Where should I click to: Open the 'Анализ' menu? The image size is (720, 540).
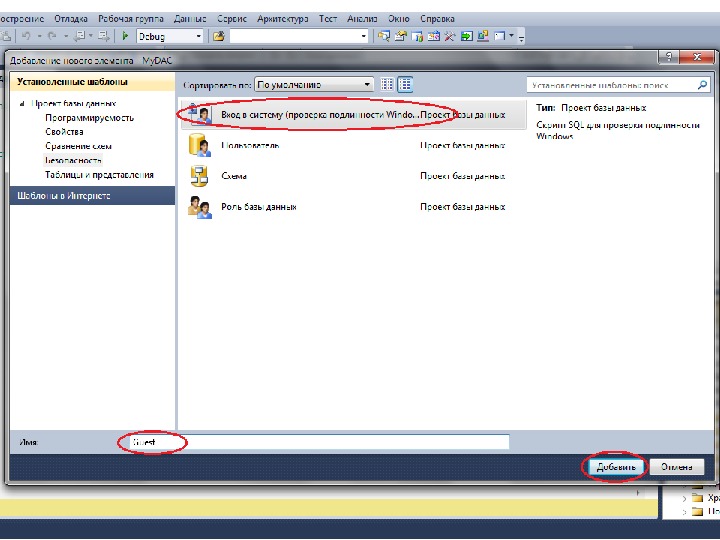[362, 19]
